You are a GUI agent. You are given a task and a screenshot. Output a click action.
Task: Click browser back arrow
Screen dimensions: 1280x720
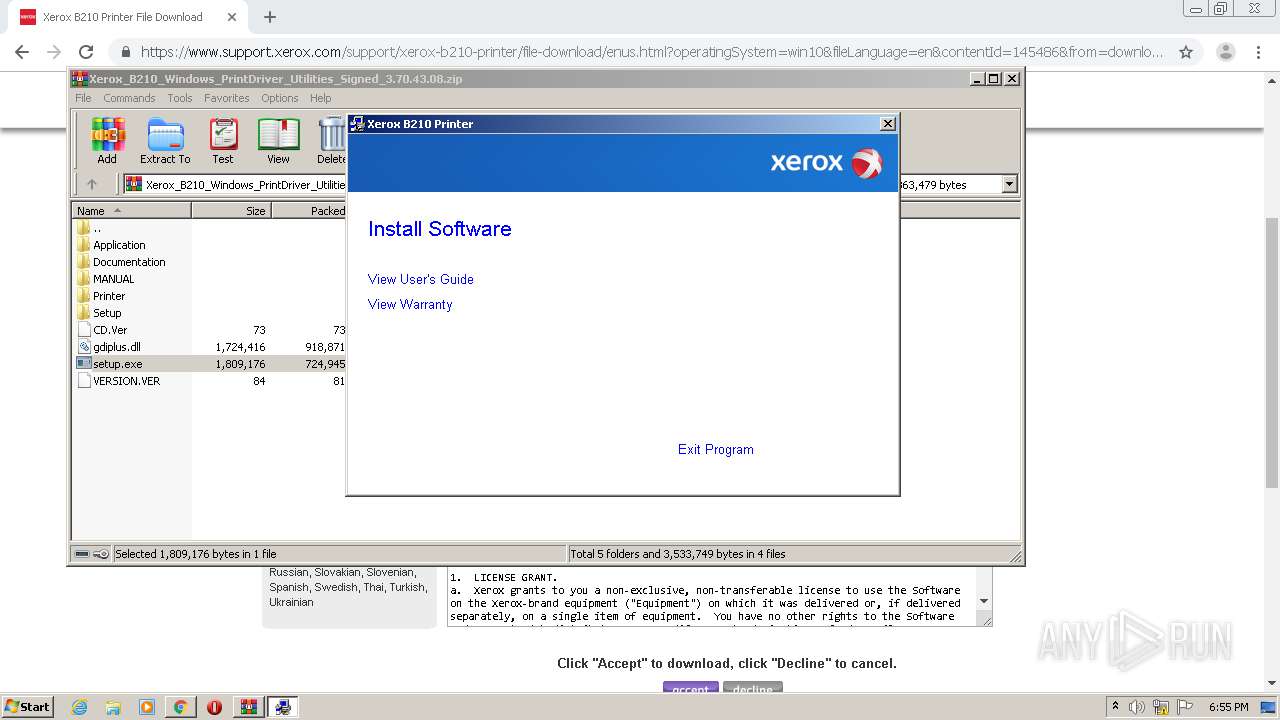coord(22,52)
